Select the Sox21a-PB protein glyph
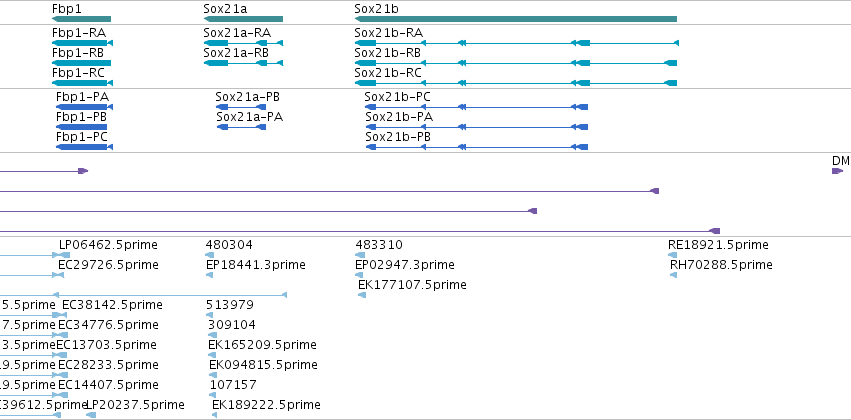This screenshot has height=420, width=851. [x=241, y=107]
